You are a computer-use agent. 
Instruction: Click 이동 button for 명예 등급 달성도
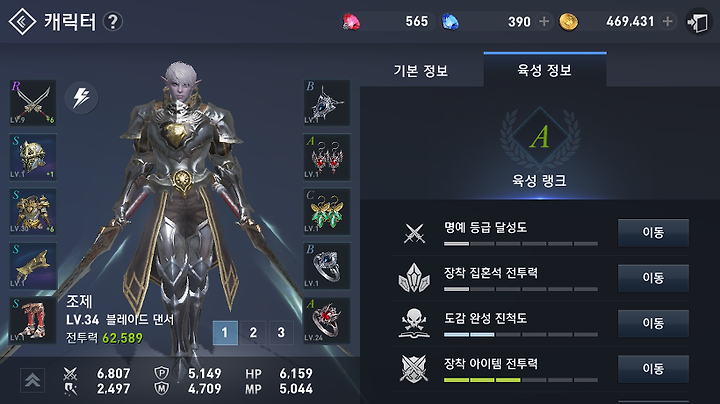(653, 232)
